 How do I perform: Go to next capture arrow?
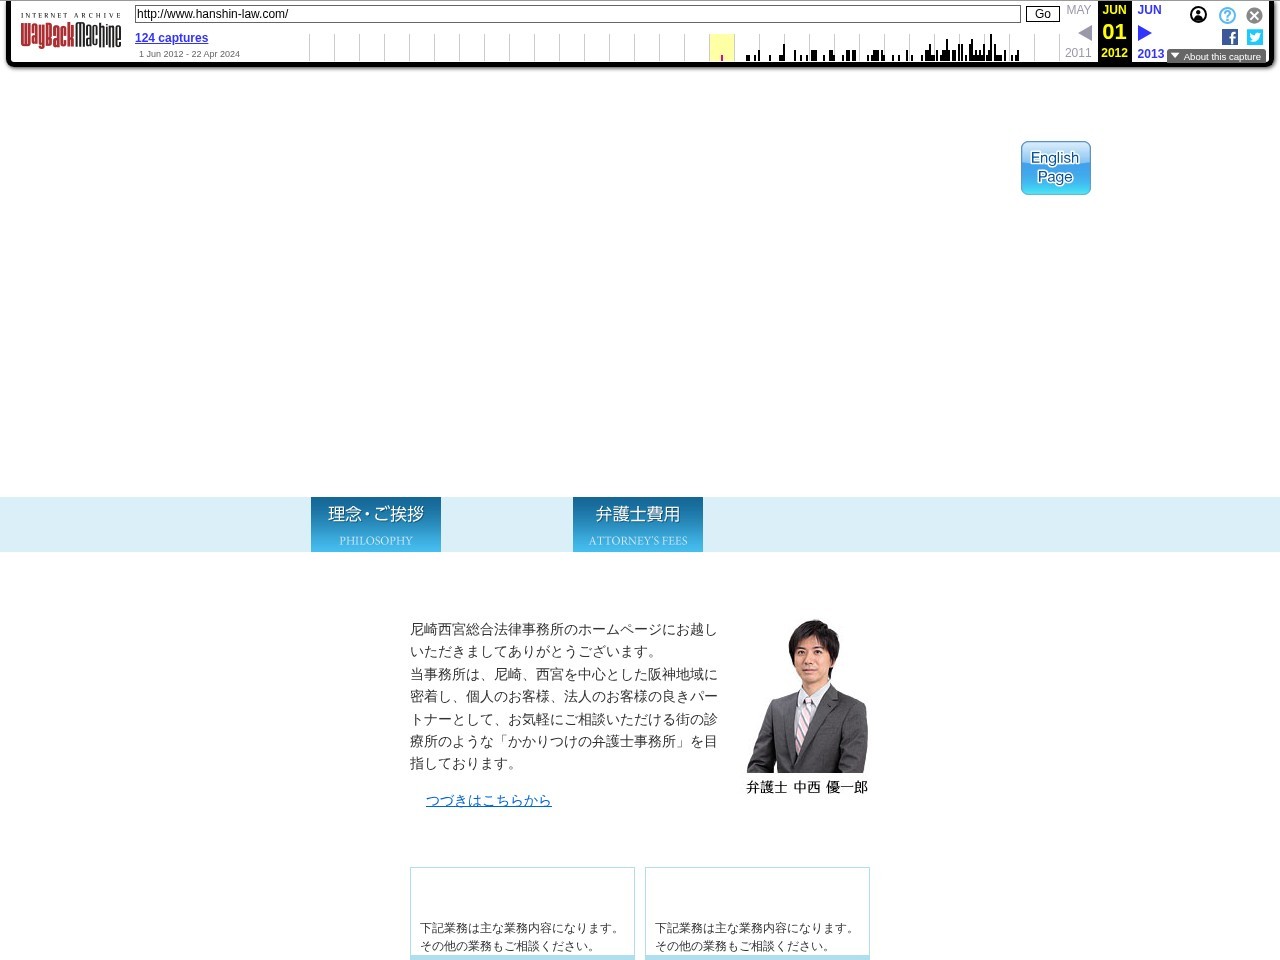(x=1145, y=33)
